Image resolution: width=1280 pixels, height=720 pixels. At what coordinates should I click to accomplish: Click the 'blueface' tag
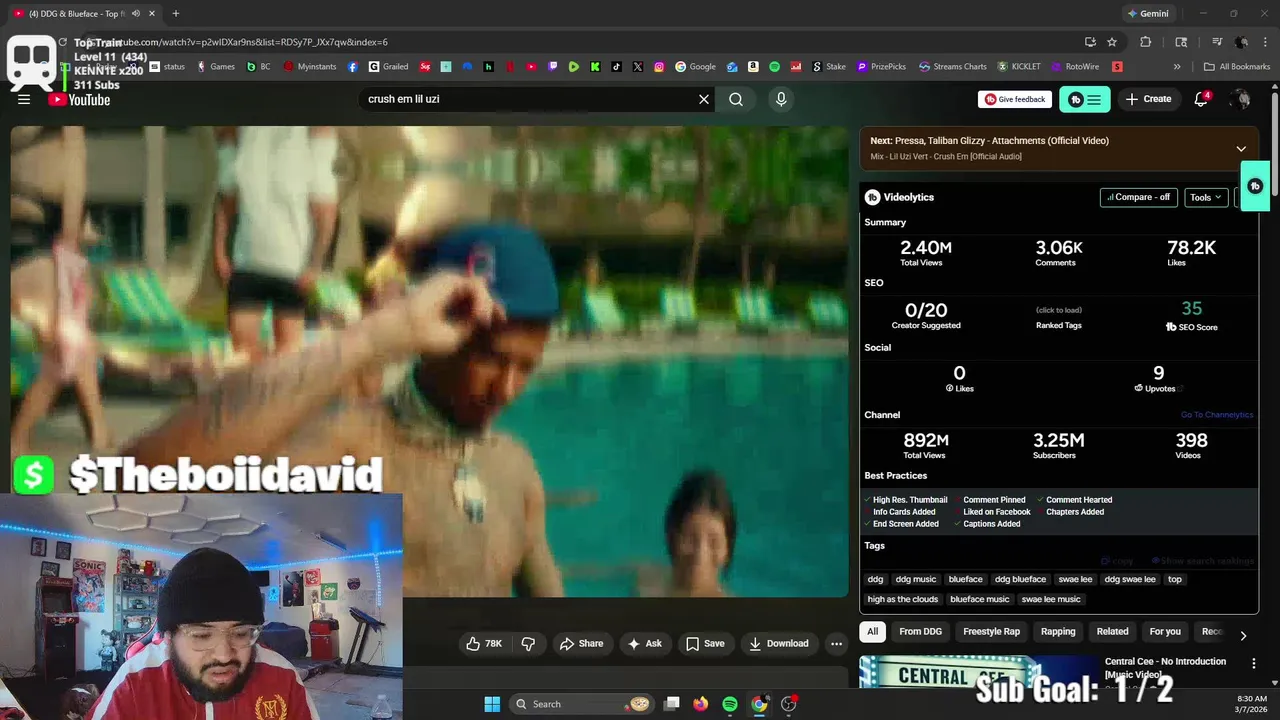966,579
